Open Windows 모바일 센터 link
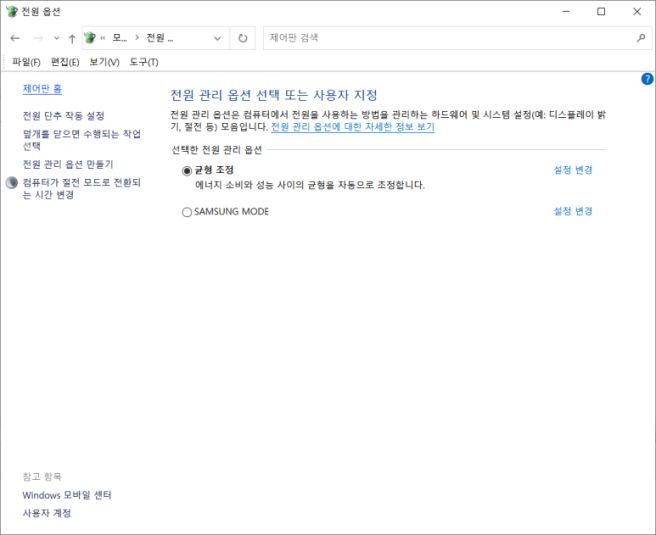The height and width of the screenshot is (535, 656). pos(67,495)
